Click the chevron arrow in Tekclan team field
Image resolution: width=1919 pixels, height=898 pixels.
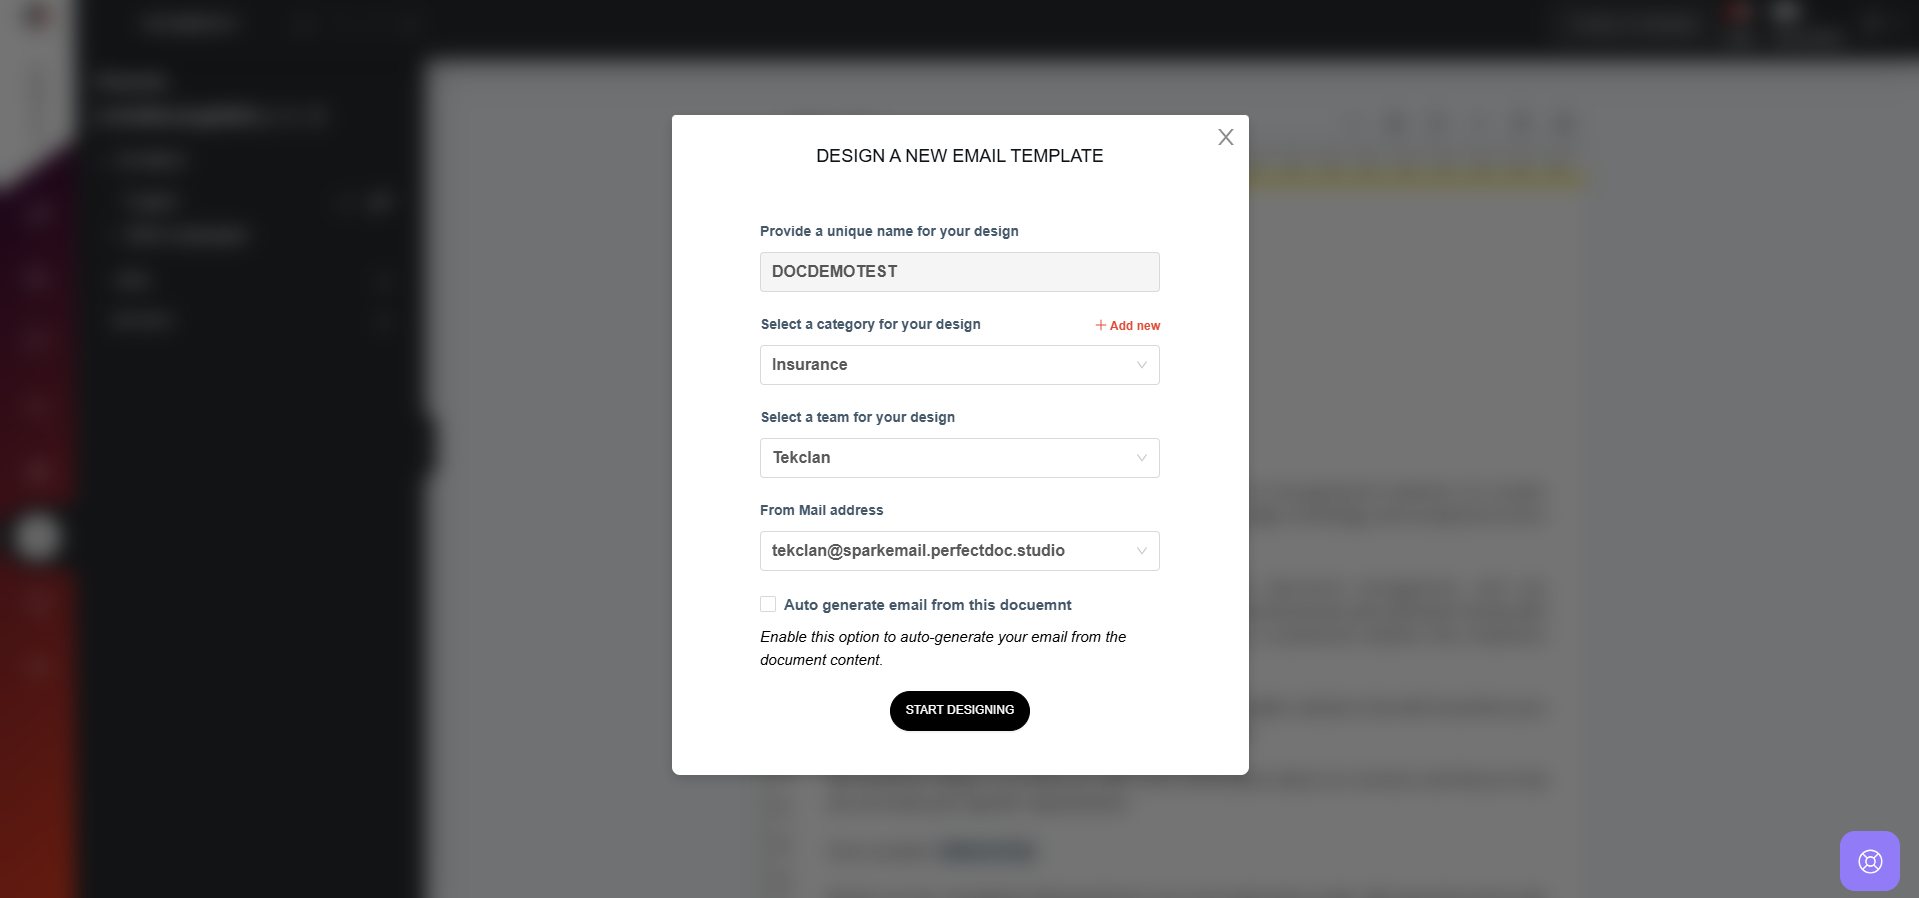pos(1141,458)
